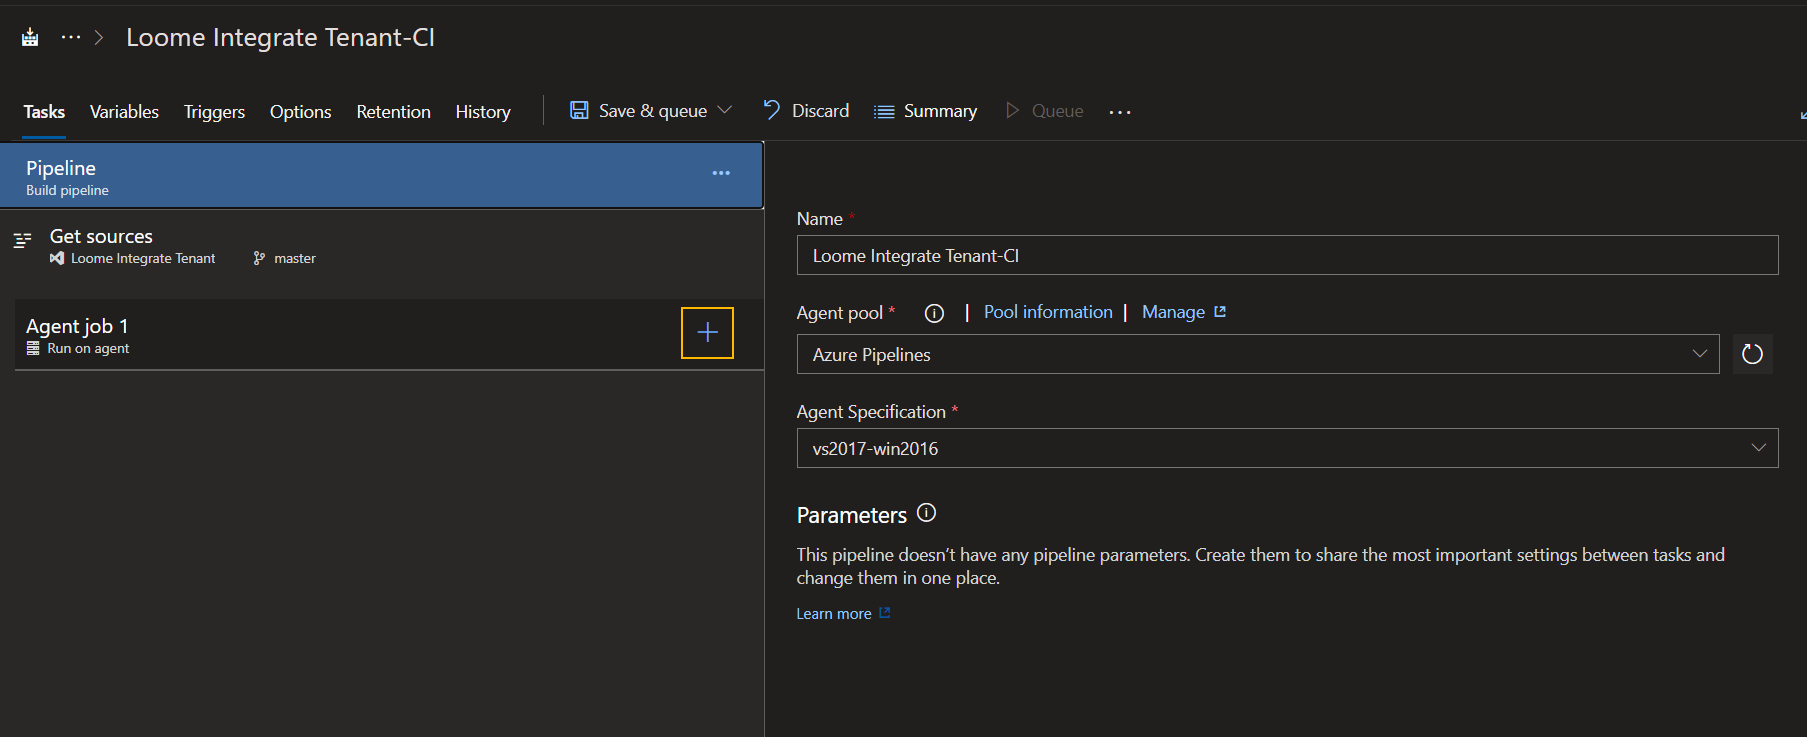Click the master branch label

coord(295,258)
